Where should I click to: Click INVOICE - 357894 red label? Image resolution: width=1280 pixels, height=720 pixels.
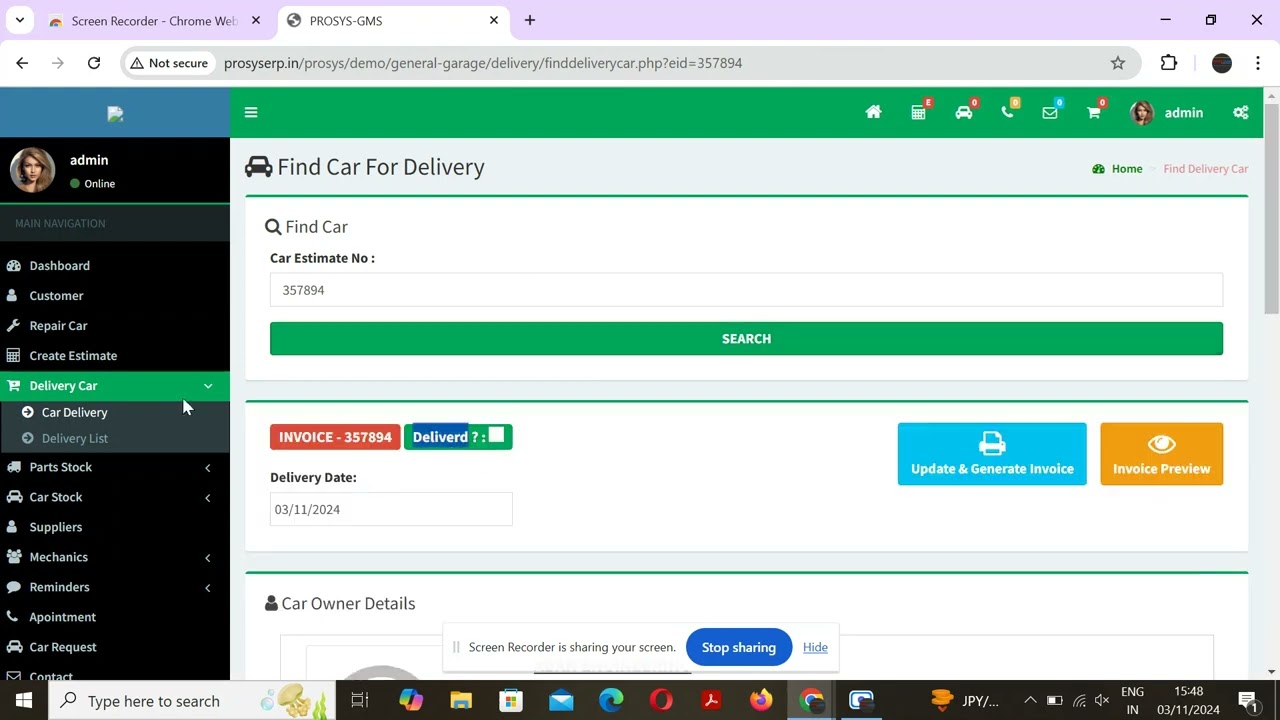pyautogui.click(x=335, y=437)
